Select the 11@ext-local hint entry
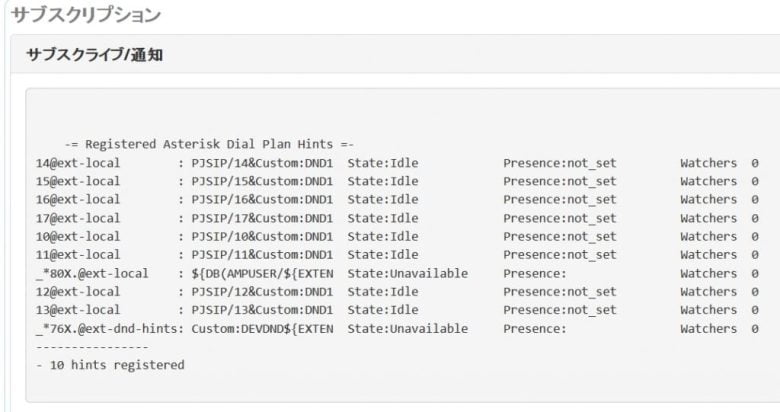The height and width of the screenshot is (412, 780). coord(78,255)
